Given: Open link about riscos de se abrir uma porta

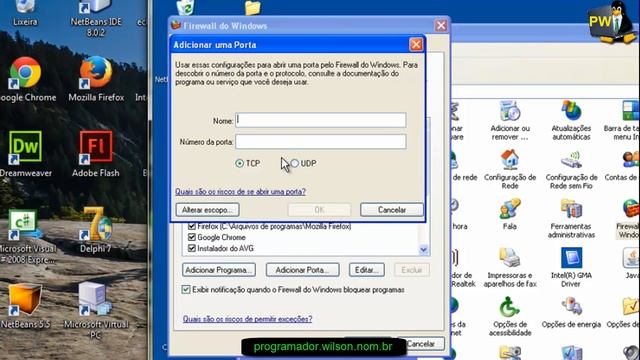Looking at the screenshot, I should (x=240, y=191).
